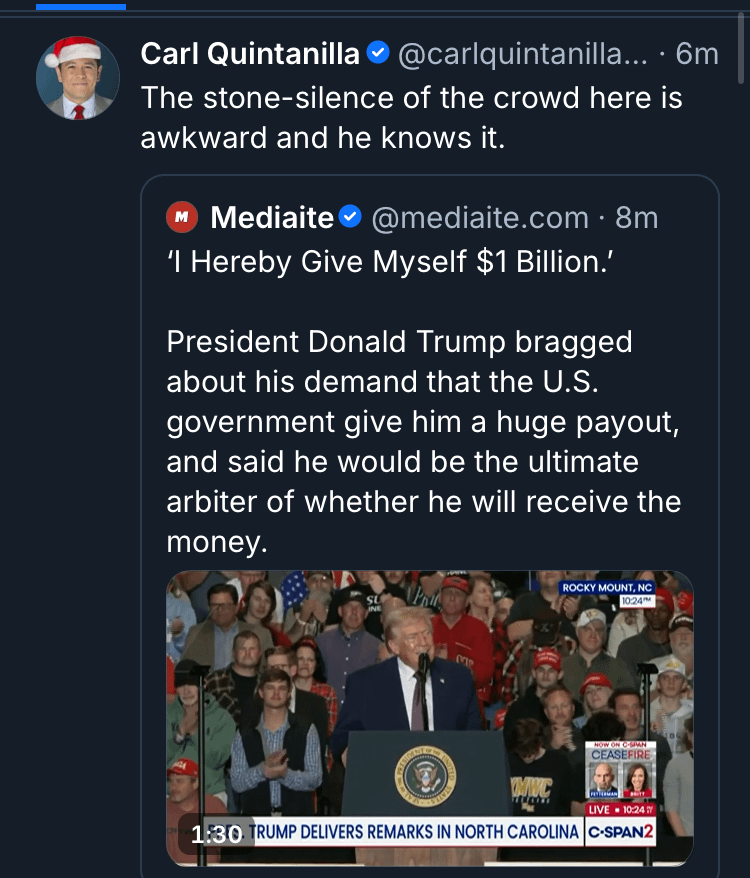Click Mediaite's blue verified checkmark
The height and width of the screenshot is (878, 750).
click(350, 216)
